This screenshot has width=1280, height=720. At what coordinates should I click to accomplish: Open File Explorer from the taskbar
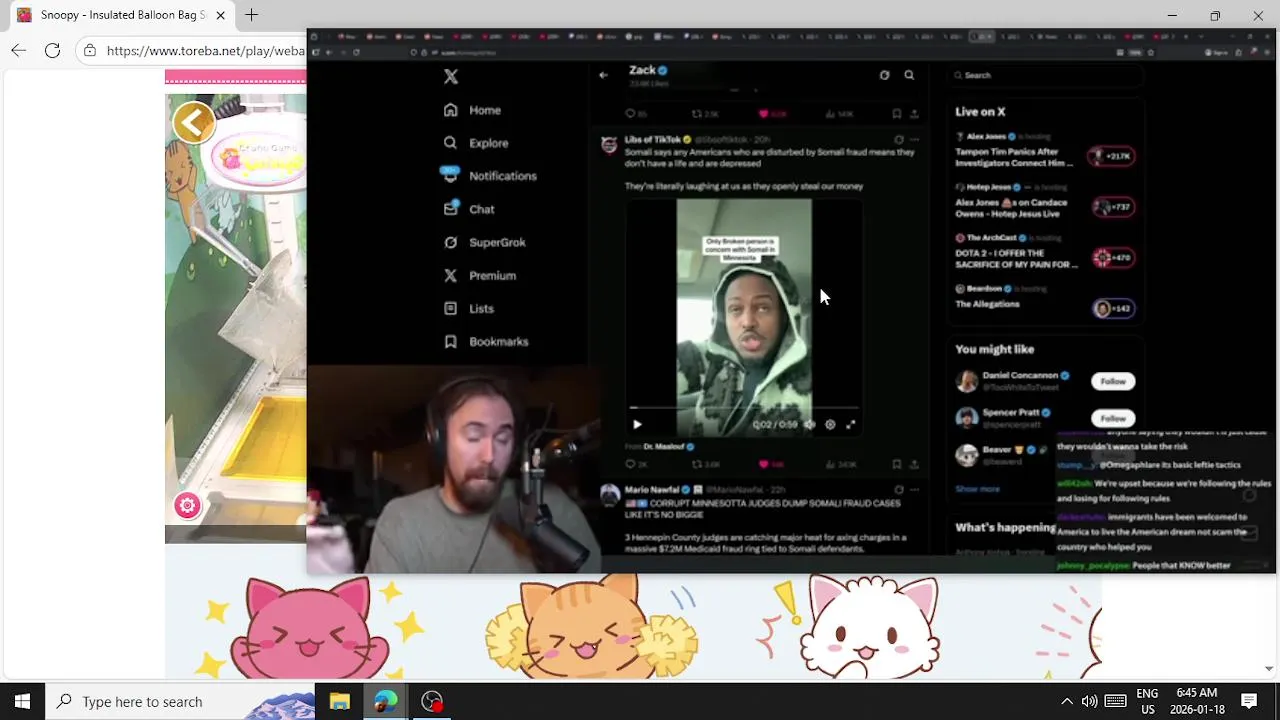[x=339, y=701]
